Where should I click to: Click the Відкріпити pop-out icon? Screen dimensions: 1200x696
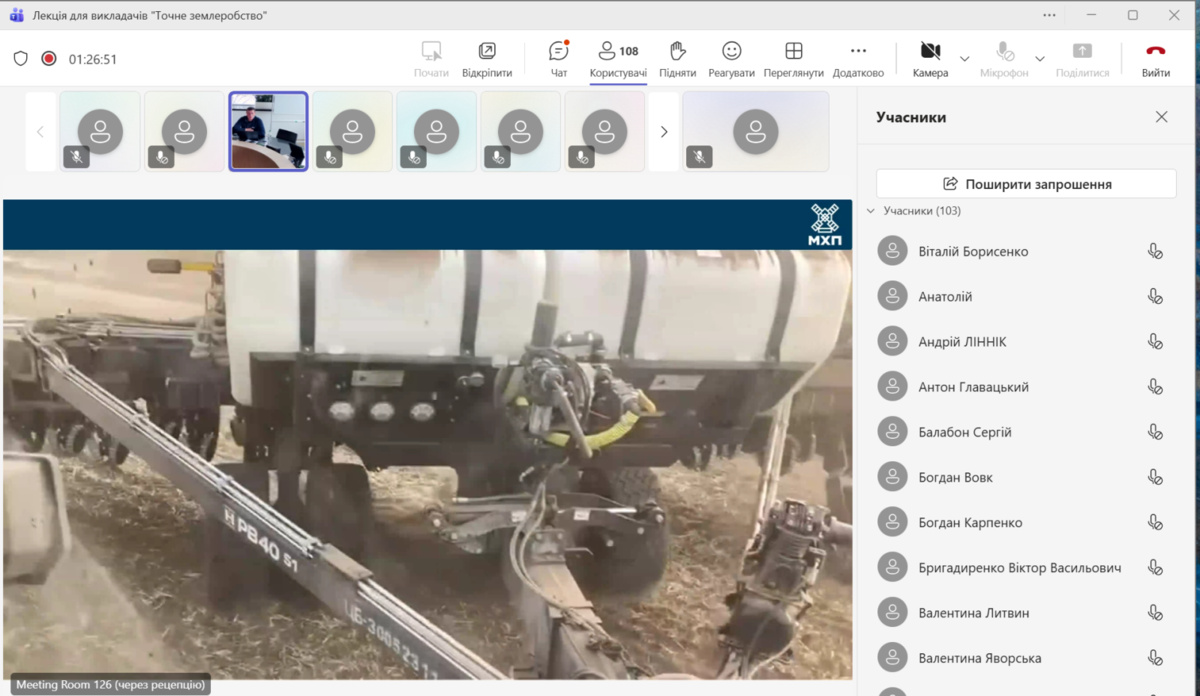487,58
